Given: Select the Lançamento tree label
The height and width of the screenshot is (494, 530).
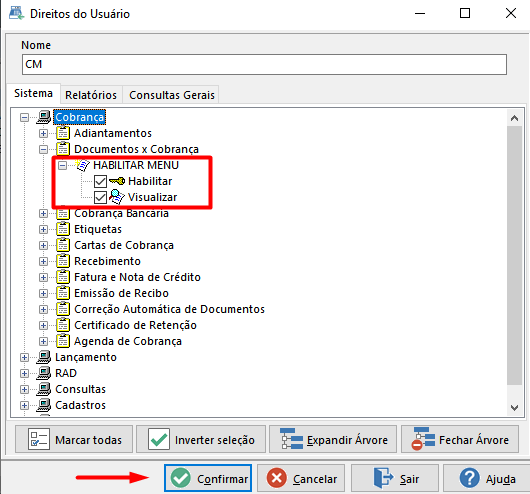Looking at the screenshot, I should [x=86, y=357].
